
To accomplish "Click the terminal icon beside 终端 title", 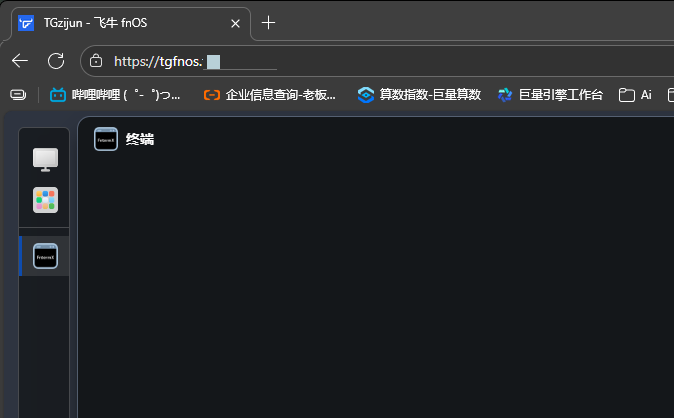I will click(106, 139).
